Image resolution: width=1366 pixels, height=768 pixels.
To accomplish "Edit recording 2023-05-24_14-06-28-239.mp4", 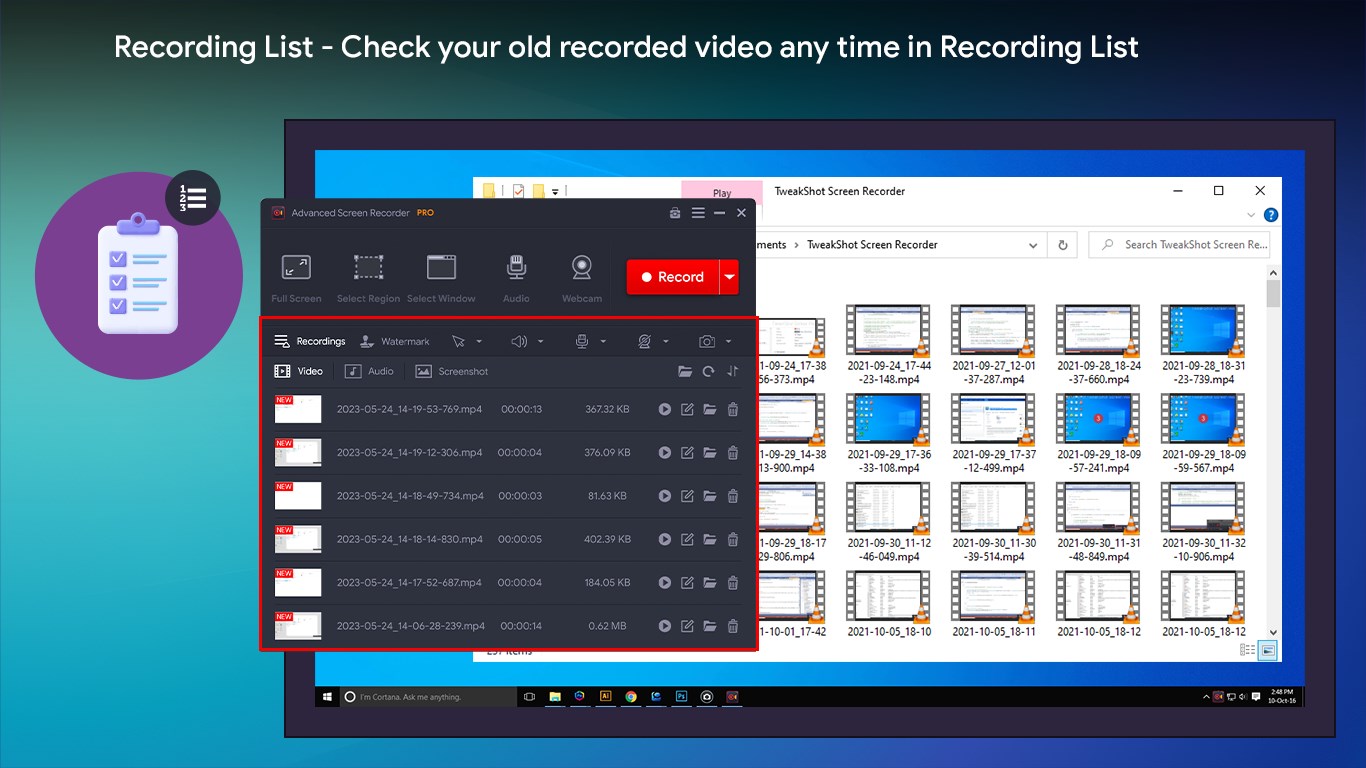I will [x=687, y=626].
